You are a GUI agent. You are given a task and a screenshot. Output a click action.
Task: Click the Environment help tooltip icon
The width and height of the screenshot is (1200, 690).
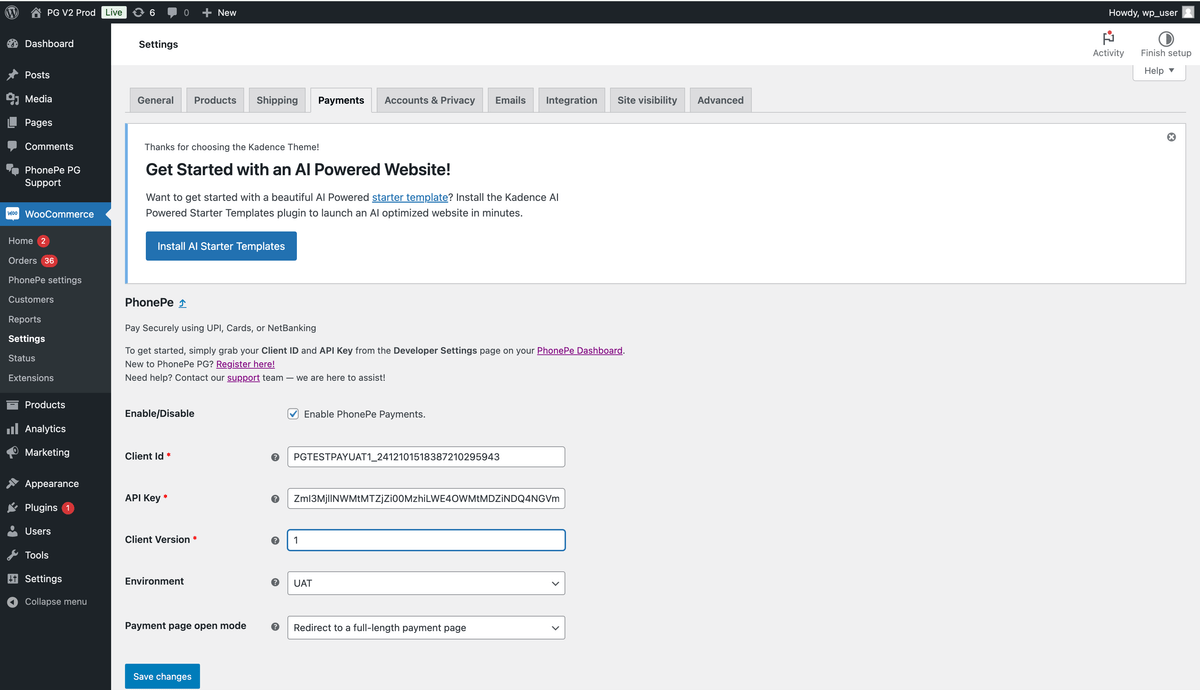[x=275, y=582]
